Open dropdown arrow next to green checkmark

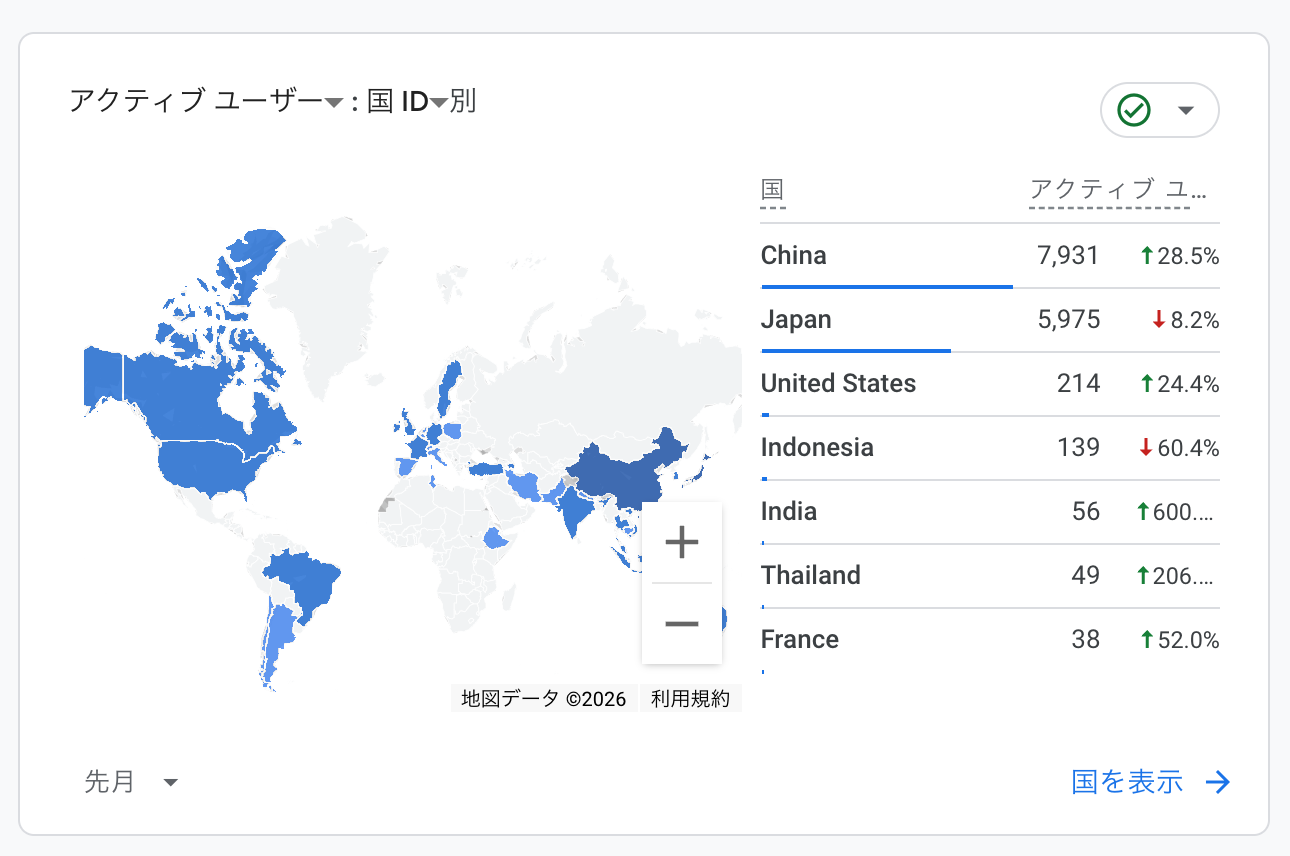[x=1186, y=110]
